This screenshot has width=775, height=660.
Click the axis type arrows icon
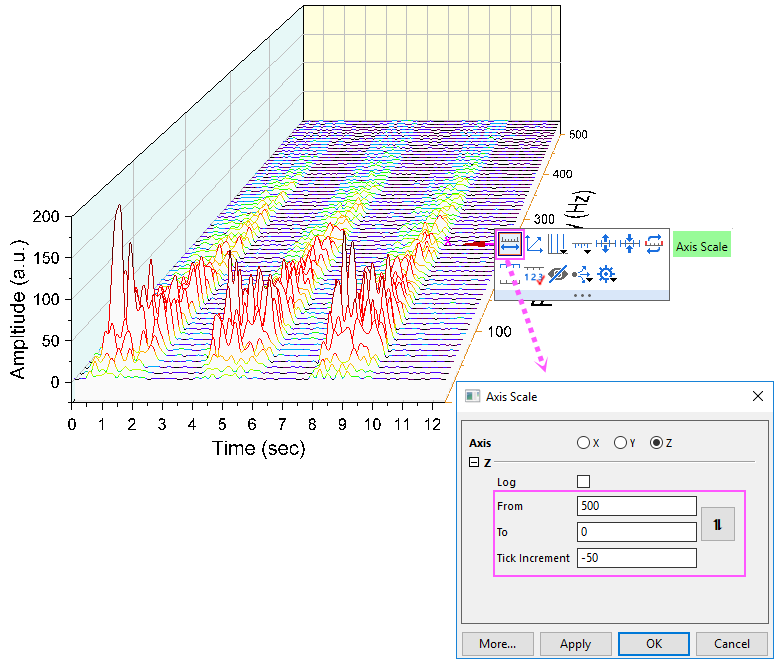click(x=534, y=244)
